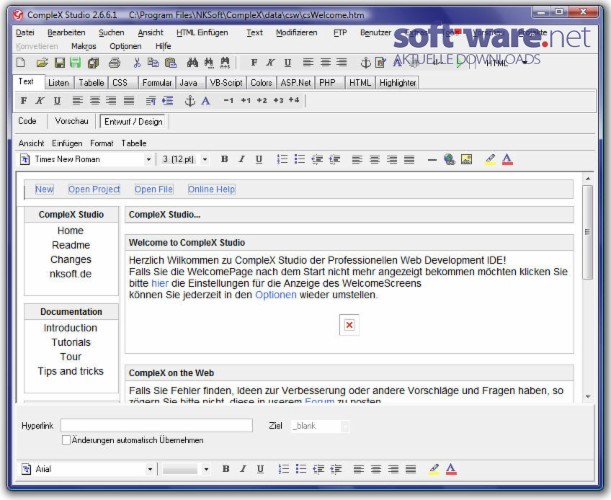The image size is (611, 500).
Task: Open the Datei menu
Action: pyautogui.click(x=25, y=33)
